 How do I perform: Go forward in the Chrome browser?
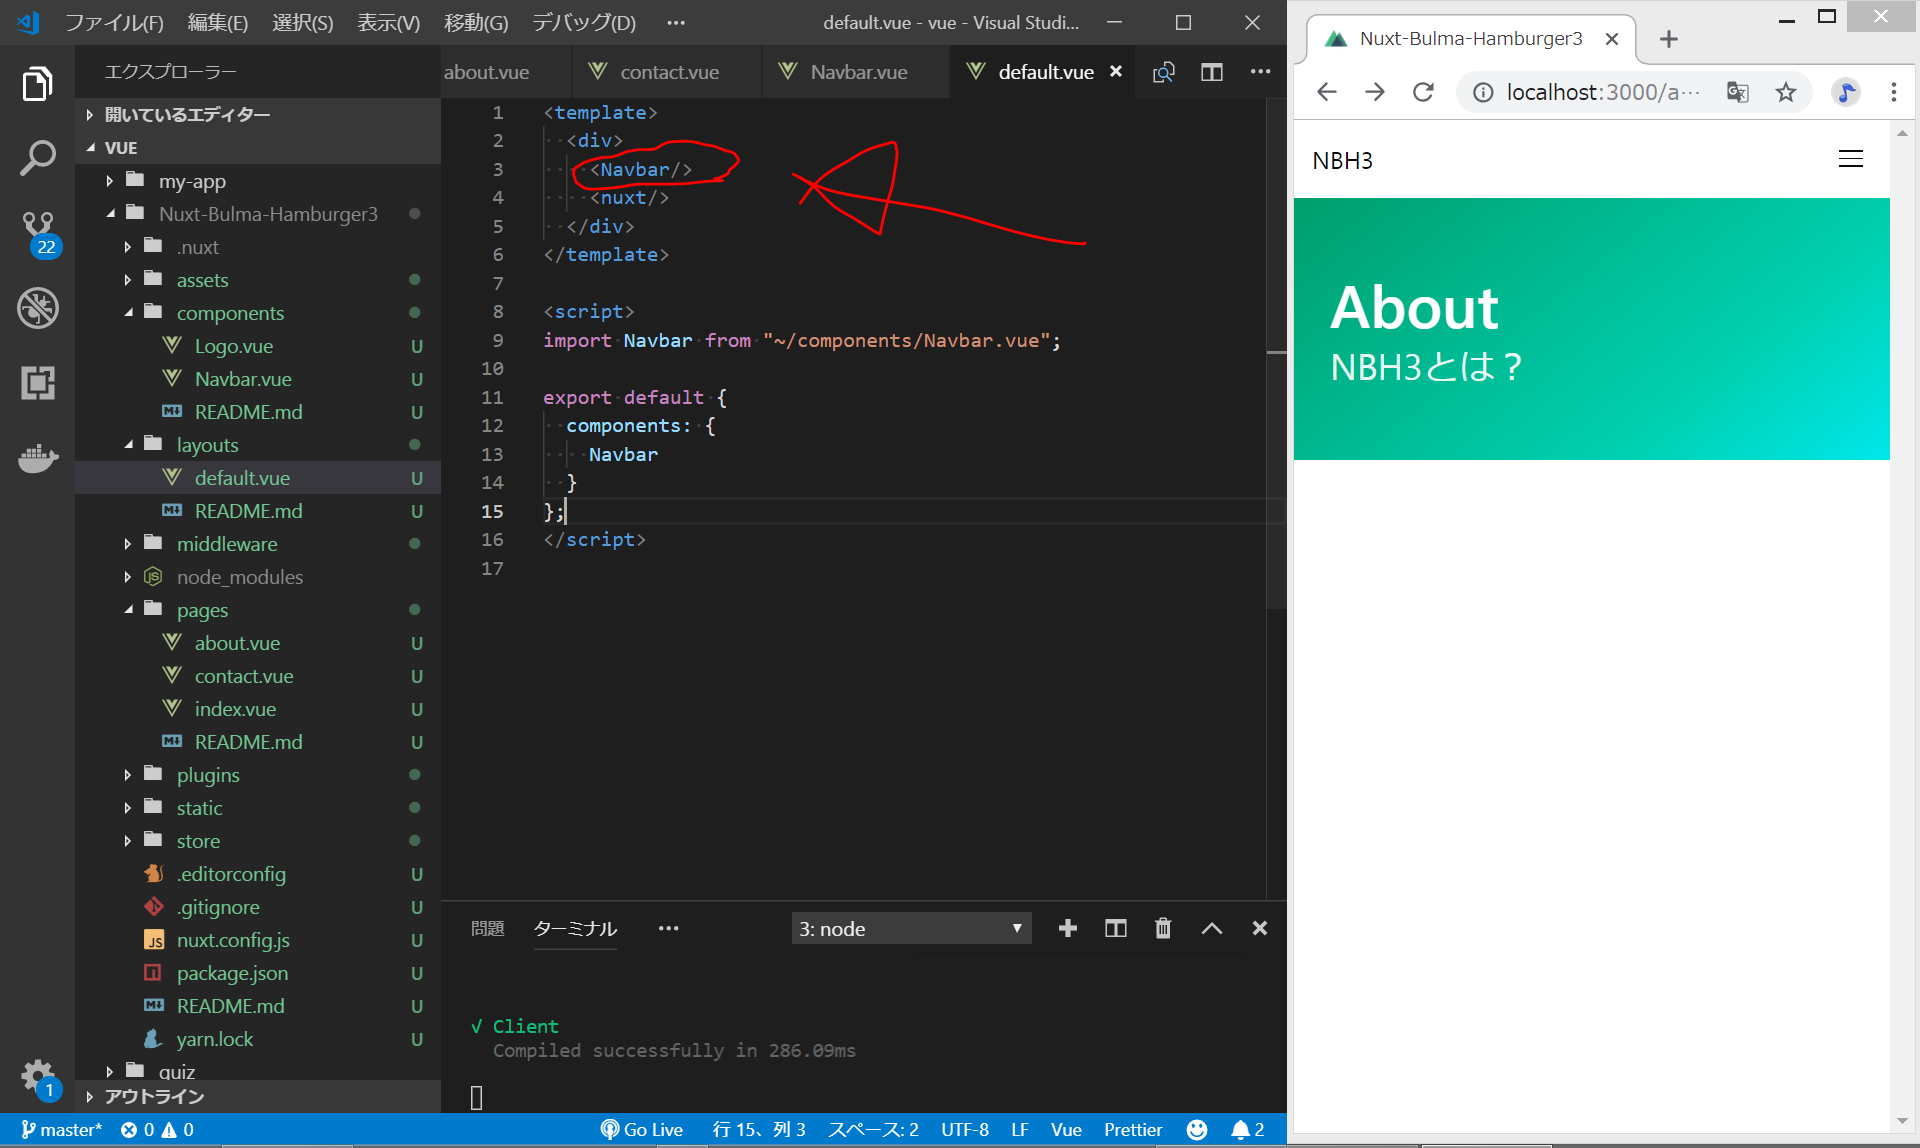[x=1375, y=92]
